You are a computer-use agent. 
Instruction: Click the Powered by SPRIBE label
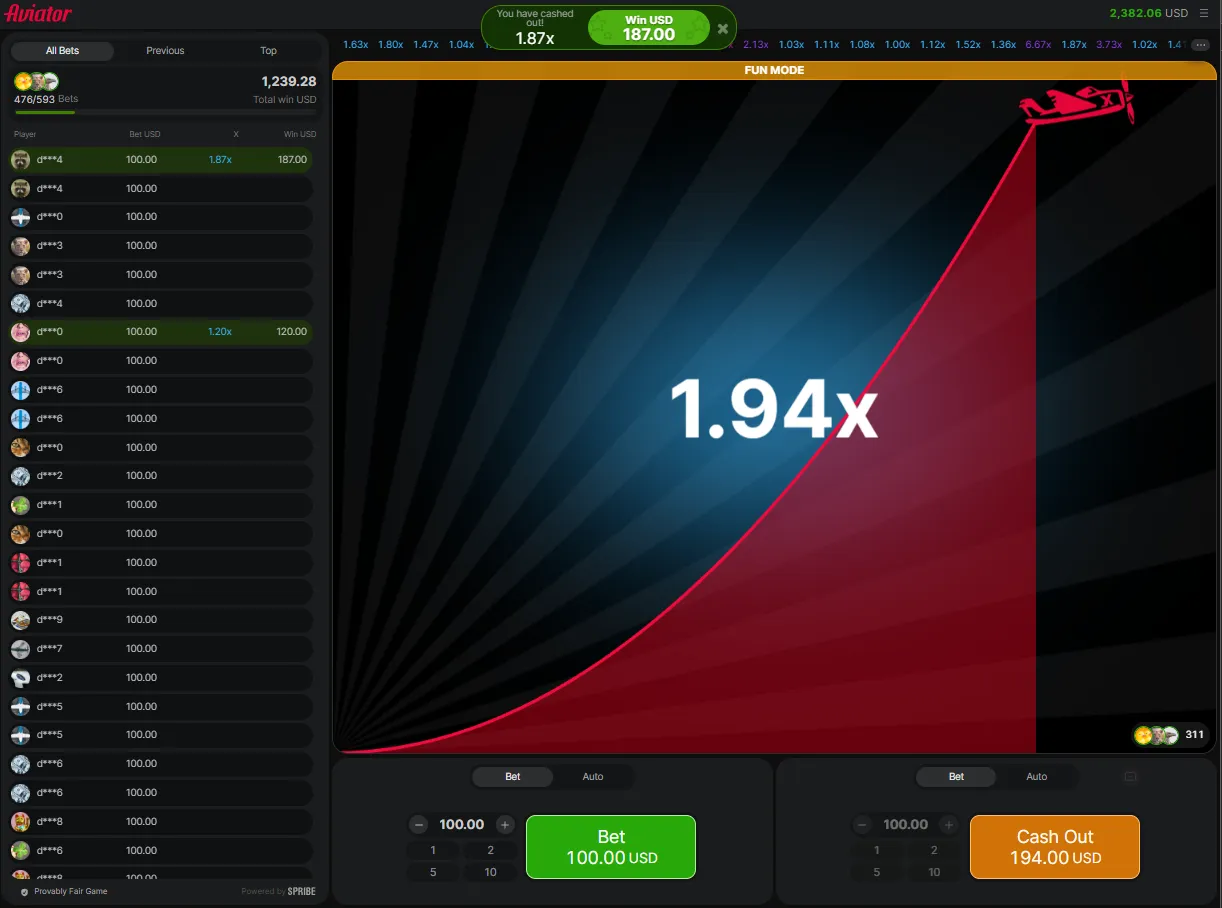pos(278,891)
